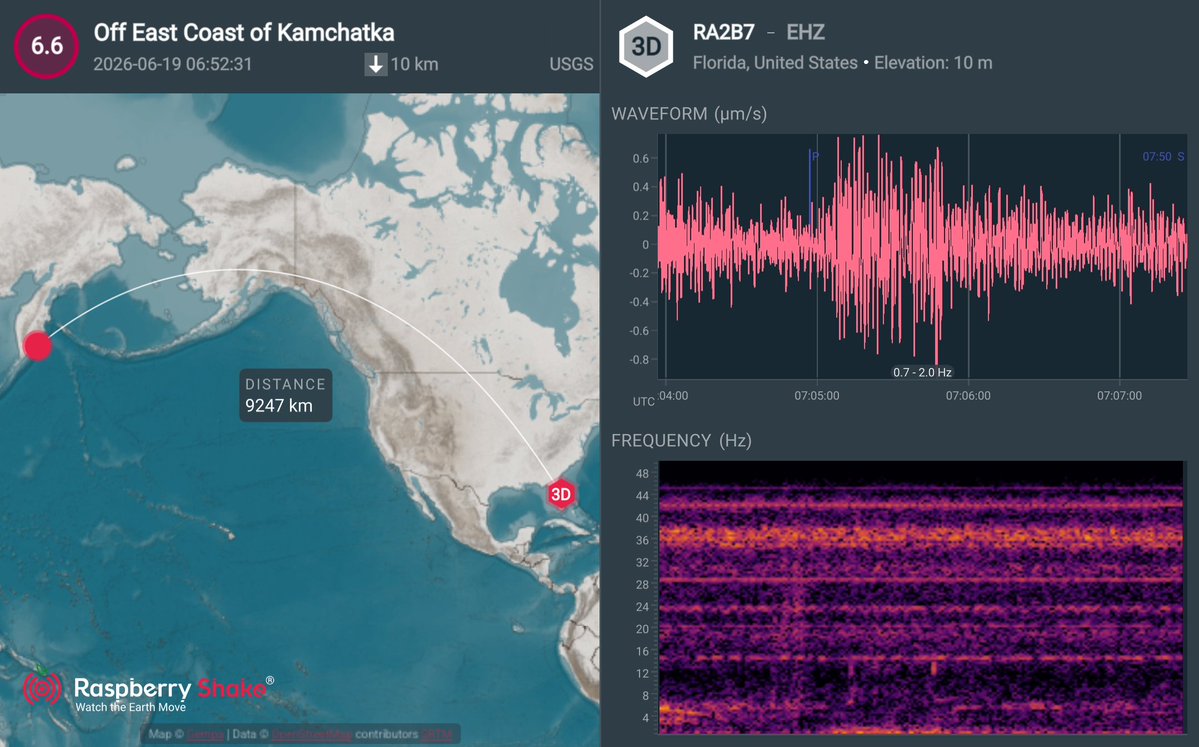Viewport: 1199px width, 747px height.
Task: Click the RA2B7 station code
Action: pos(723,32)
